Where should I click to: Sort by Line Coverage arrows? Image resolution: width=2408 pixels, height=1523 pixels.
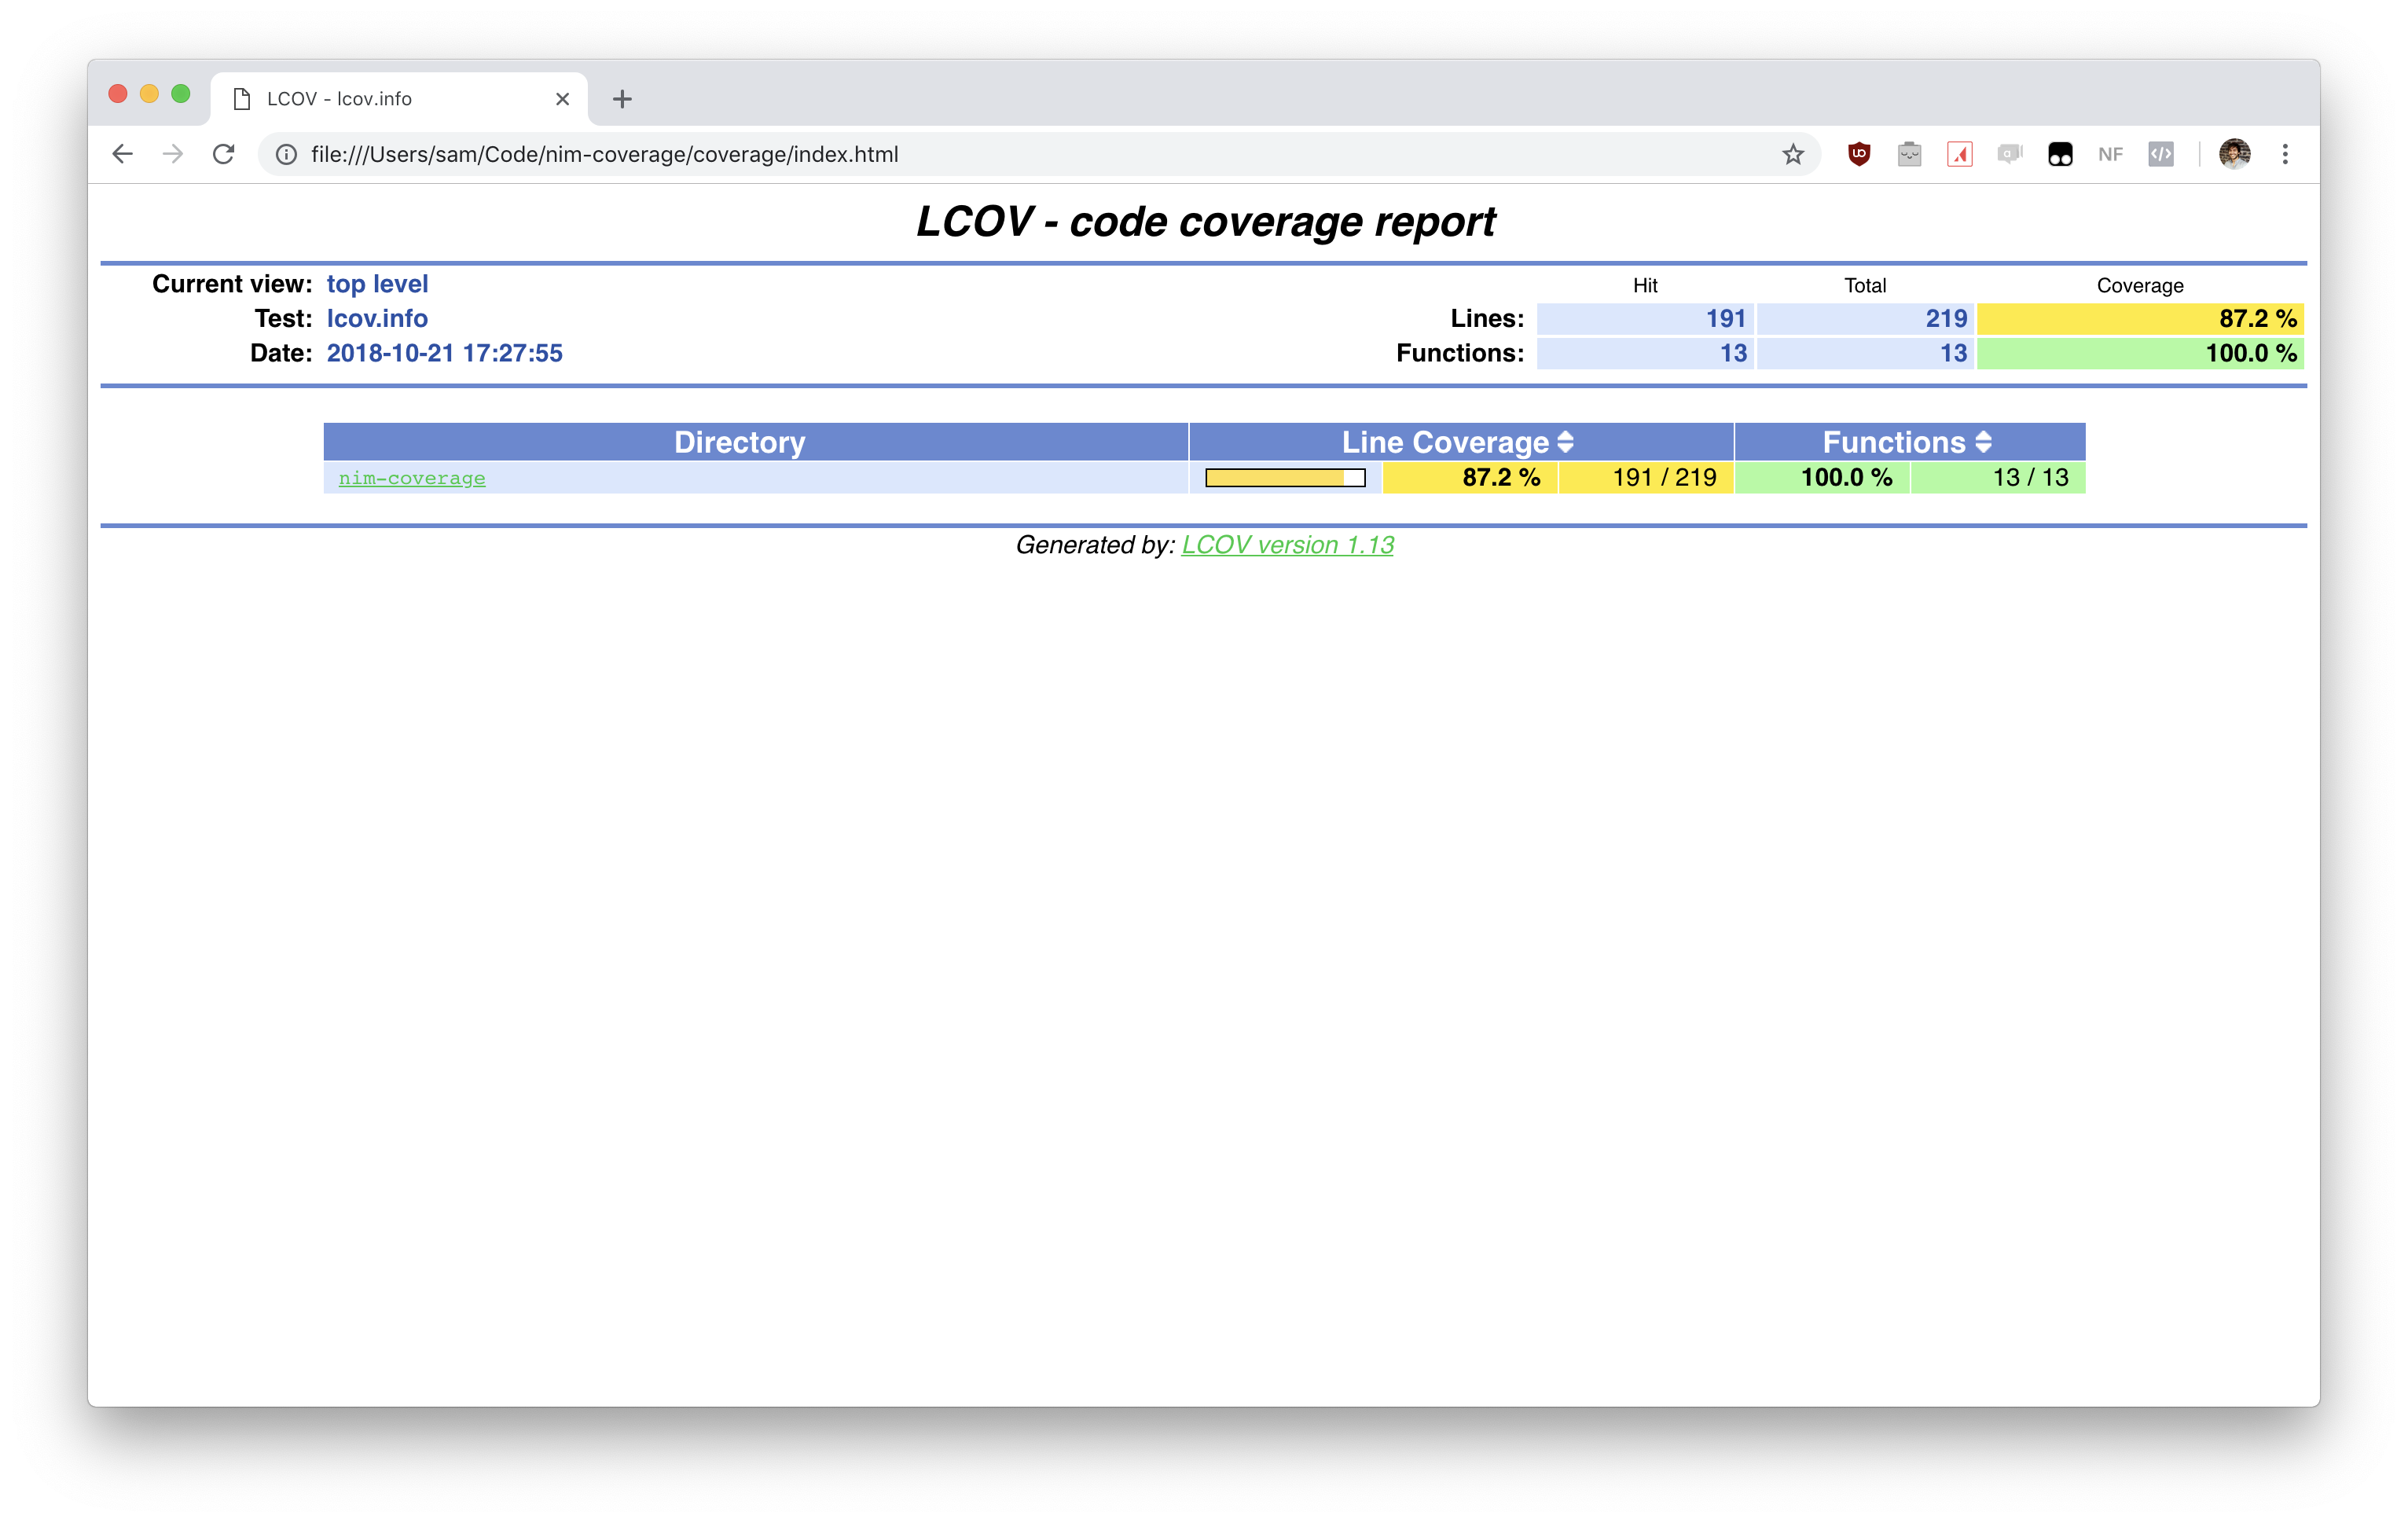click(1566, 442)
